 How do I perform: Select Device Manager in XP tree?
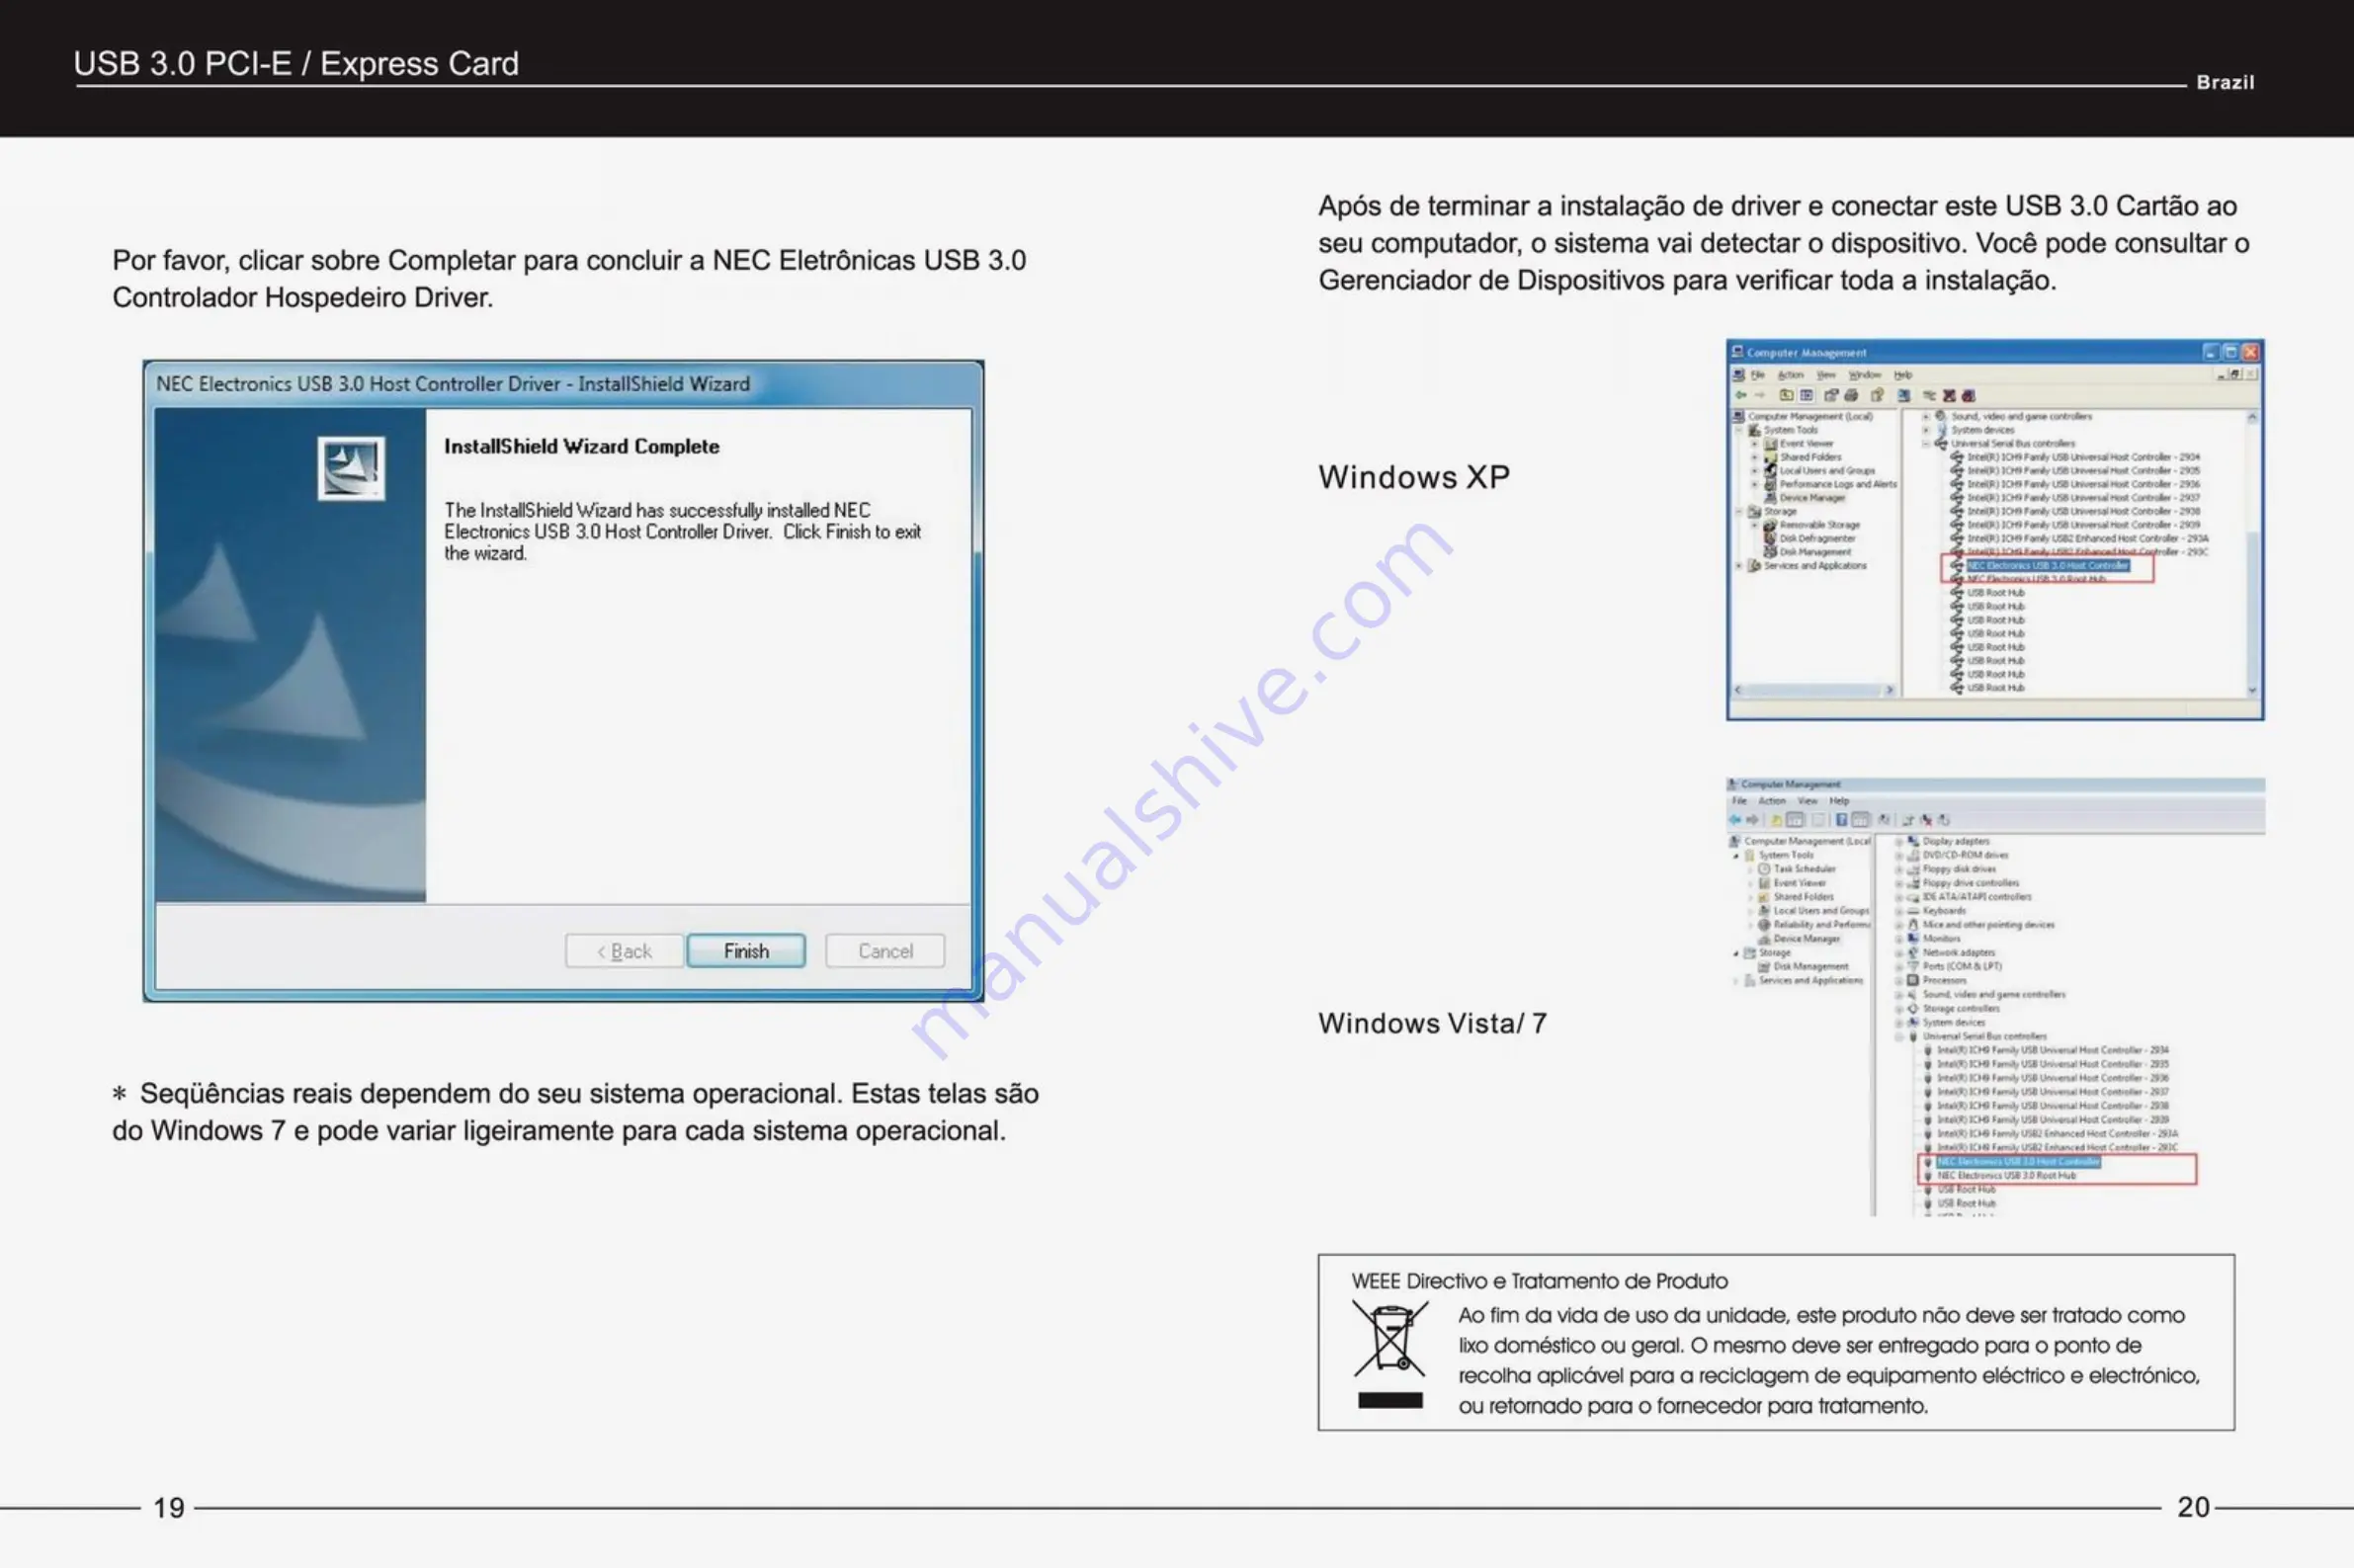[x=1813, y=498]
